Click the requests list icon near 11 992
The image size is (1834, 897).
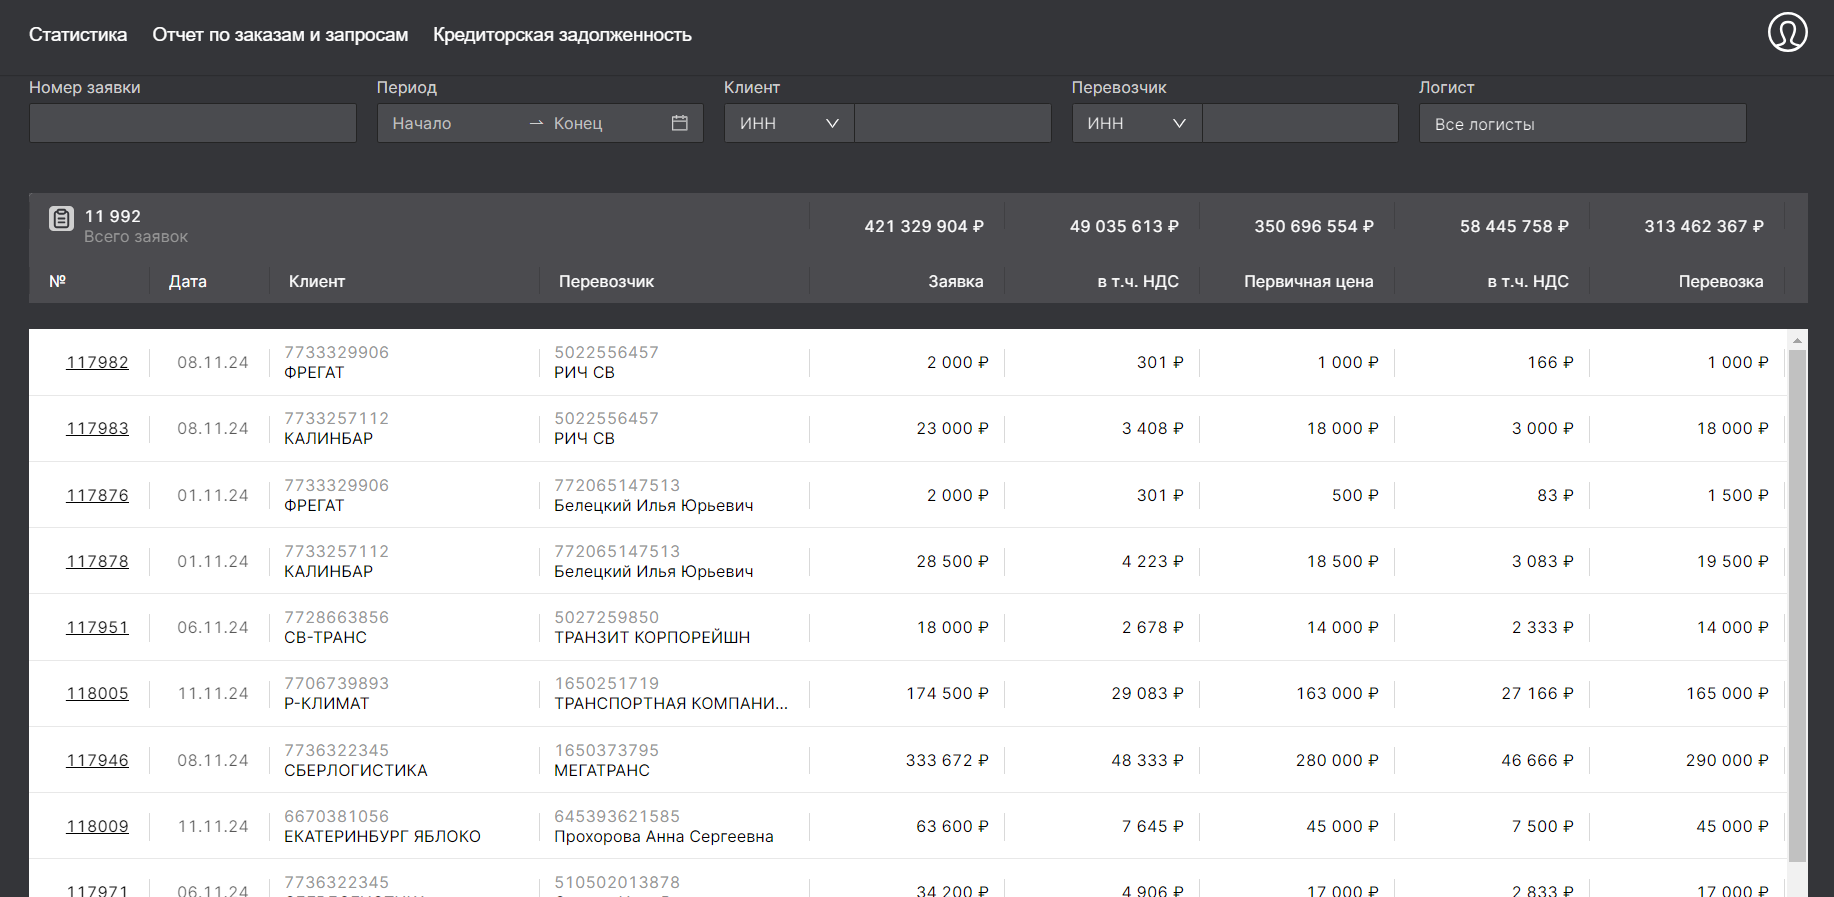pos(61,218)
